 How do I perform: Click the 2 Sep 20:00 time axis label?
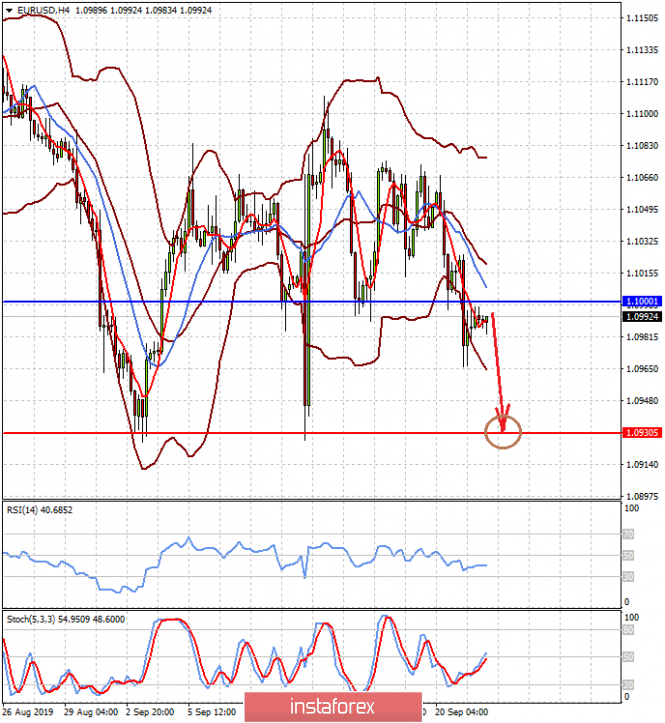click(150, 712)
